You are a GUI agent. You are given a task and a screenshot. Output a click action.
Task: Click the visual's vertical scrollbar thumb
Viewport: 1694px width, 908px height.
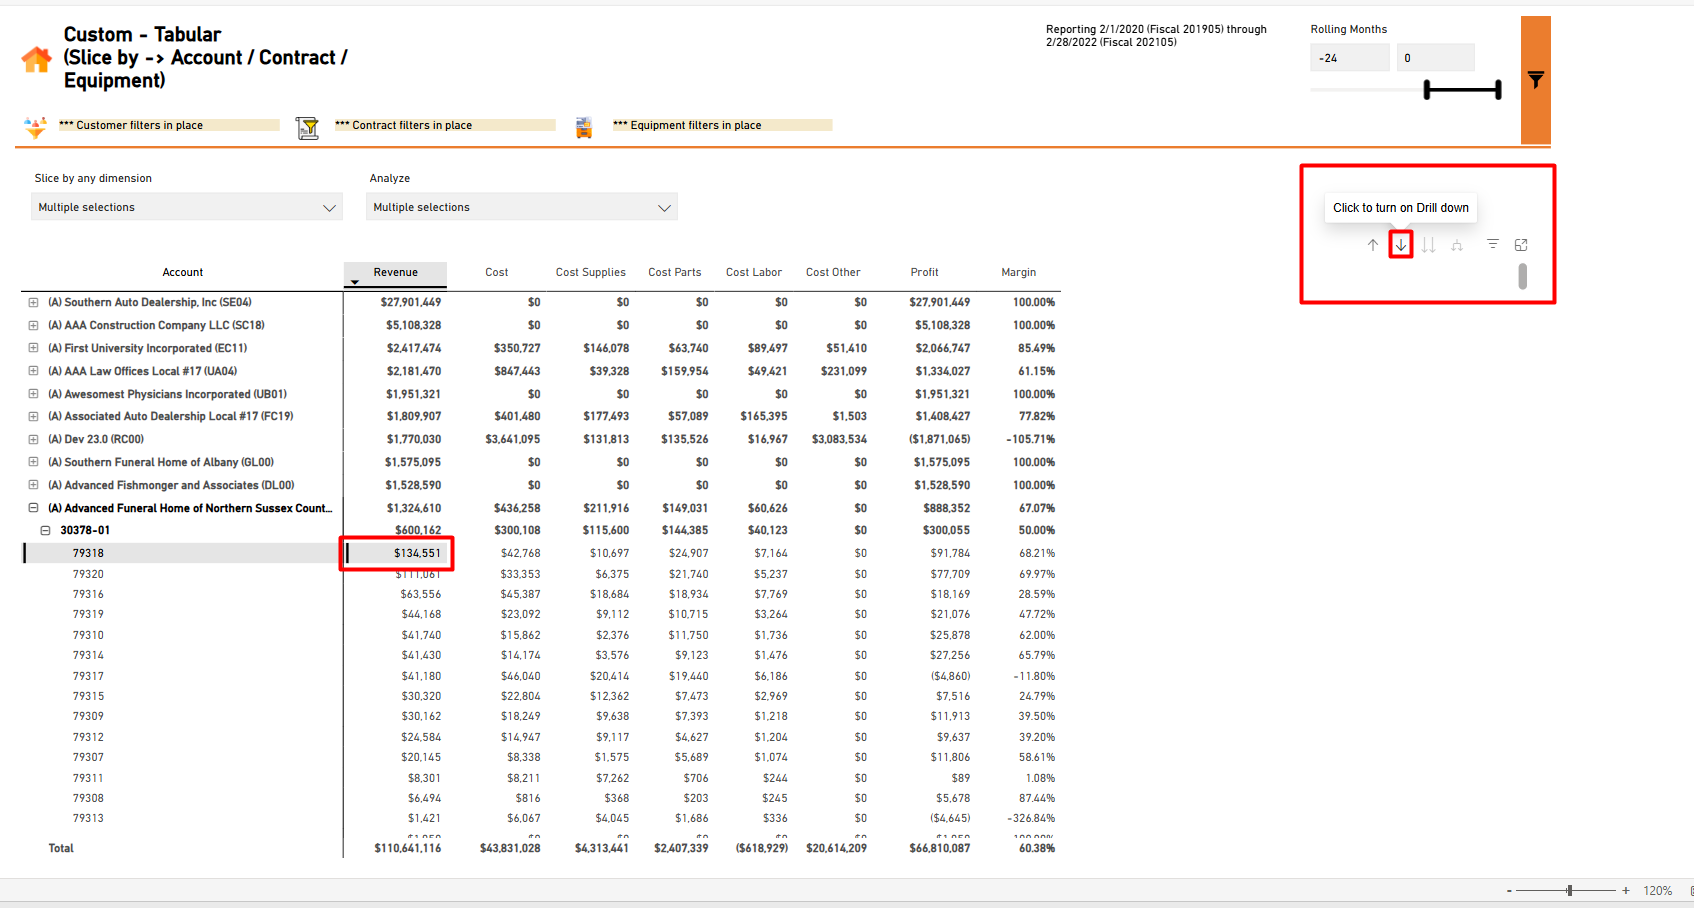[1522, 276]
